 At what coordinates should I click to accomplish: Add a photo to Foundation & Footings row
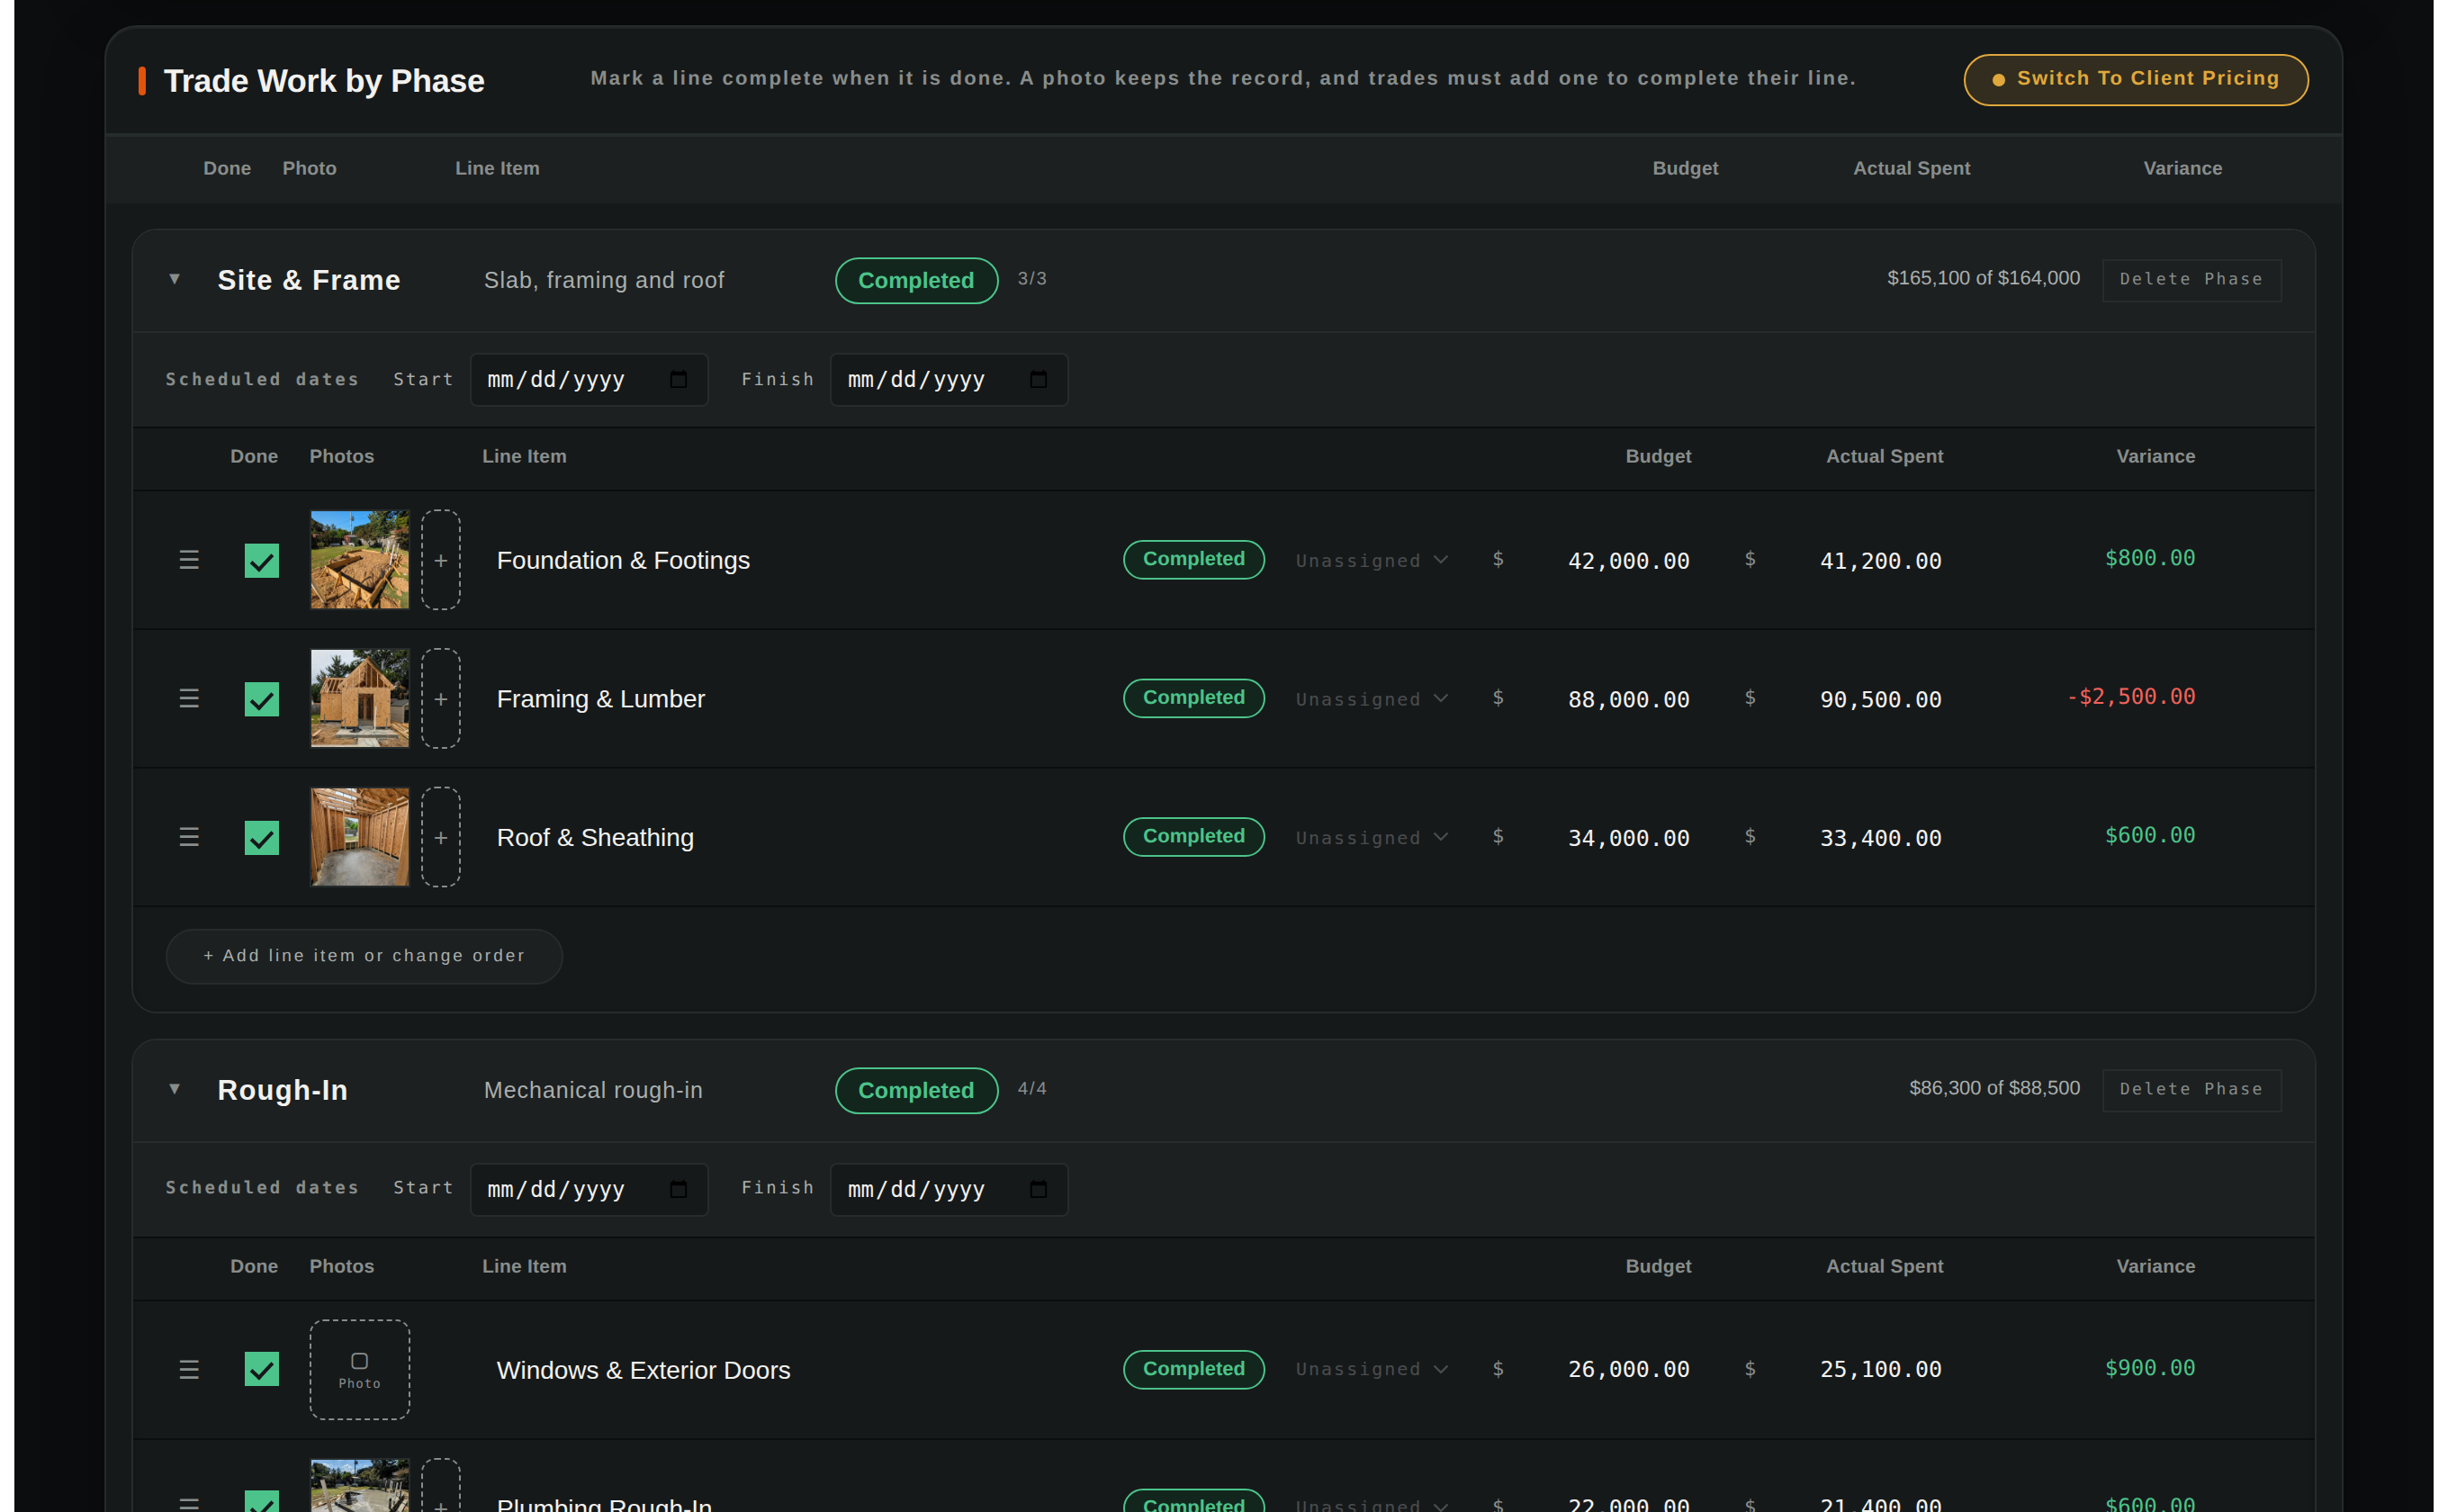441,560
